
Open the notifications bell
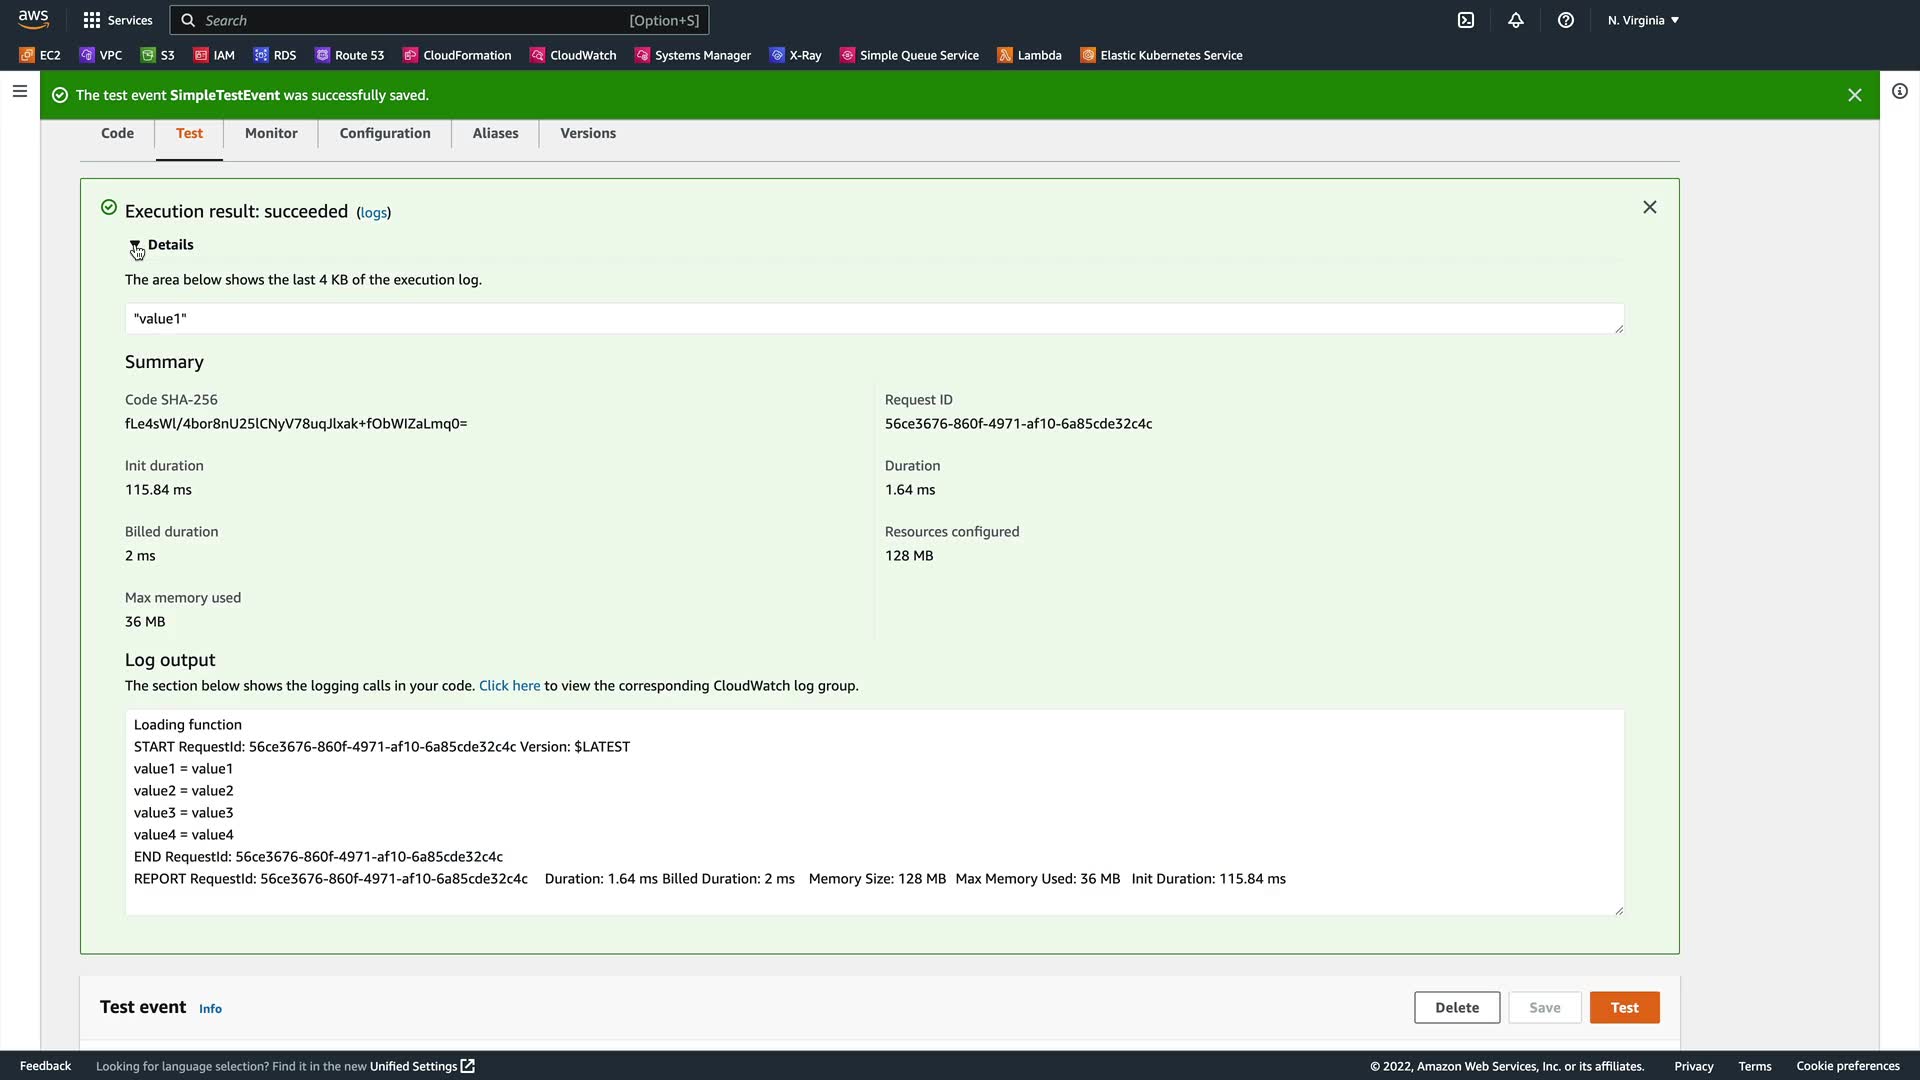click(1516, 20)
